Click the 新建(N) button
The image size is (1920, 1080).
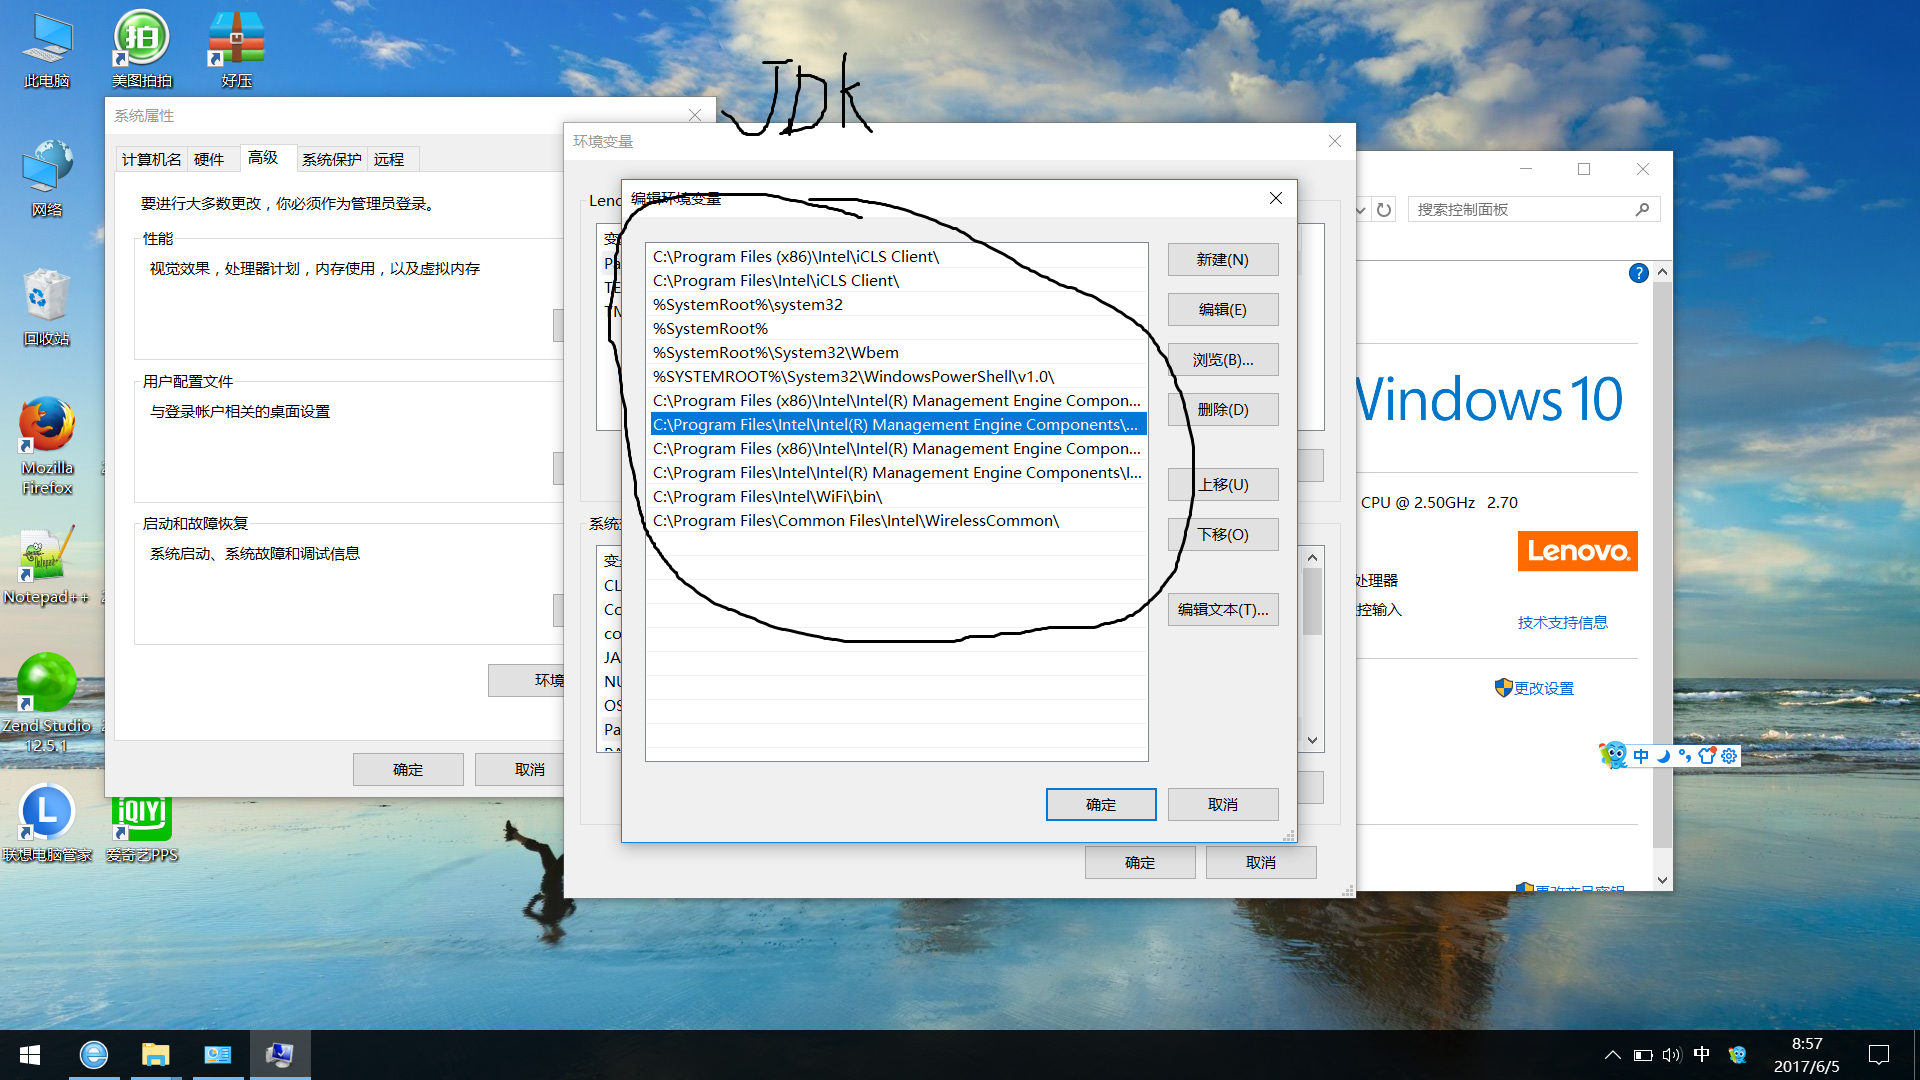point(1223,260)
